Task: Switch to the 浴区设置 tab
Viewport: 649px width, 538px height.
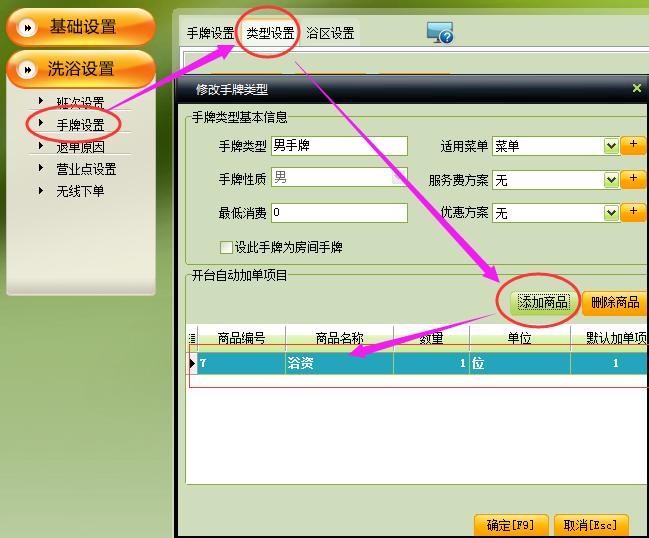Action: [x=330, y=33]
